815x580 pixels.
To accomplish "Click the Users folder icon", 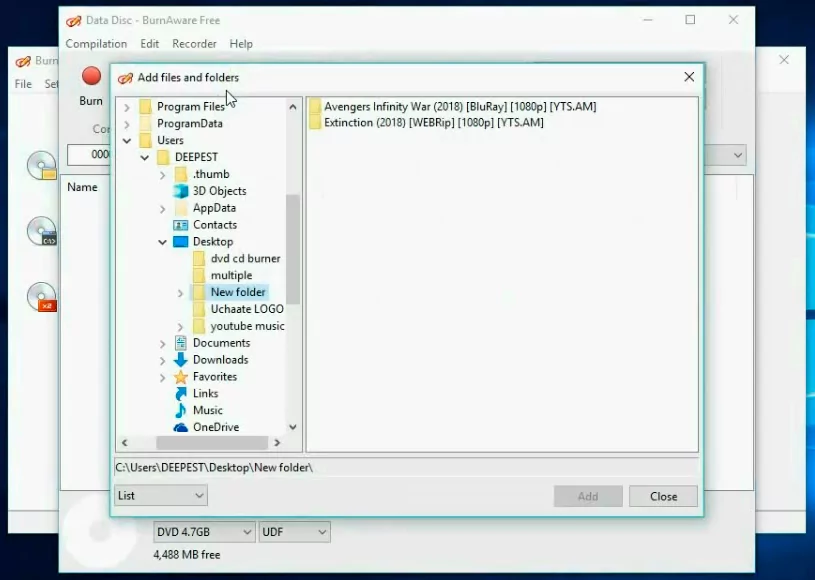I will pyautogui.click(x=146, y=140).
